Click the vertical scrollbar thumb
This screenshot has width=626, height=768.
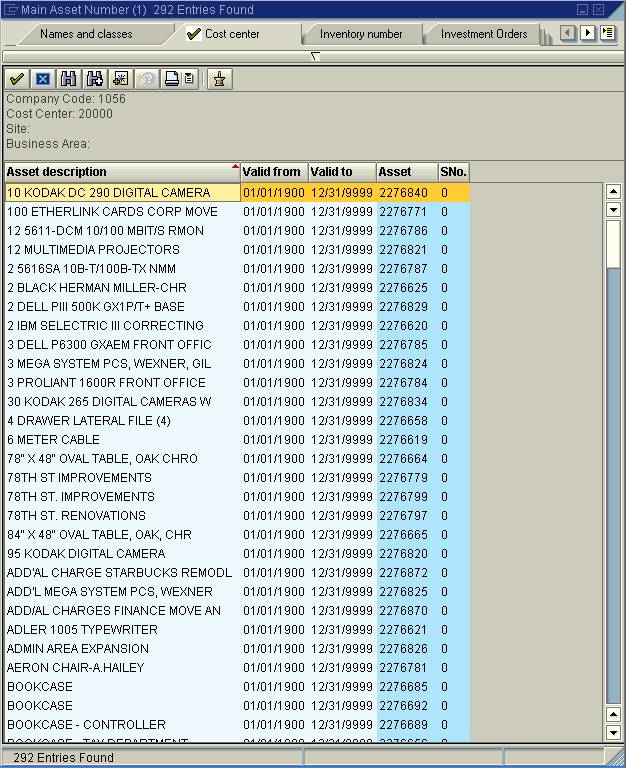[x=613, y=244]
